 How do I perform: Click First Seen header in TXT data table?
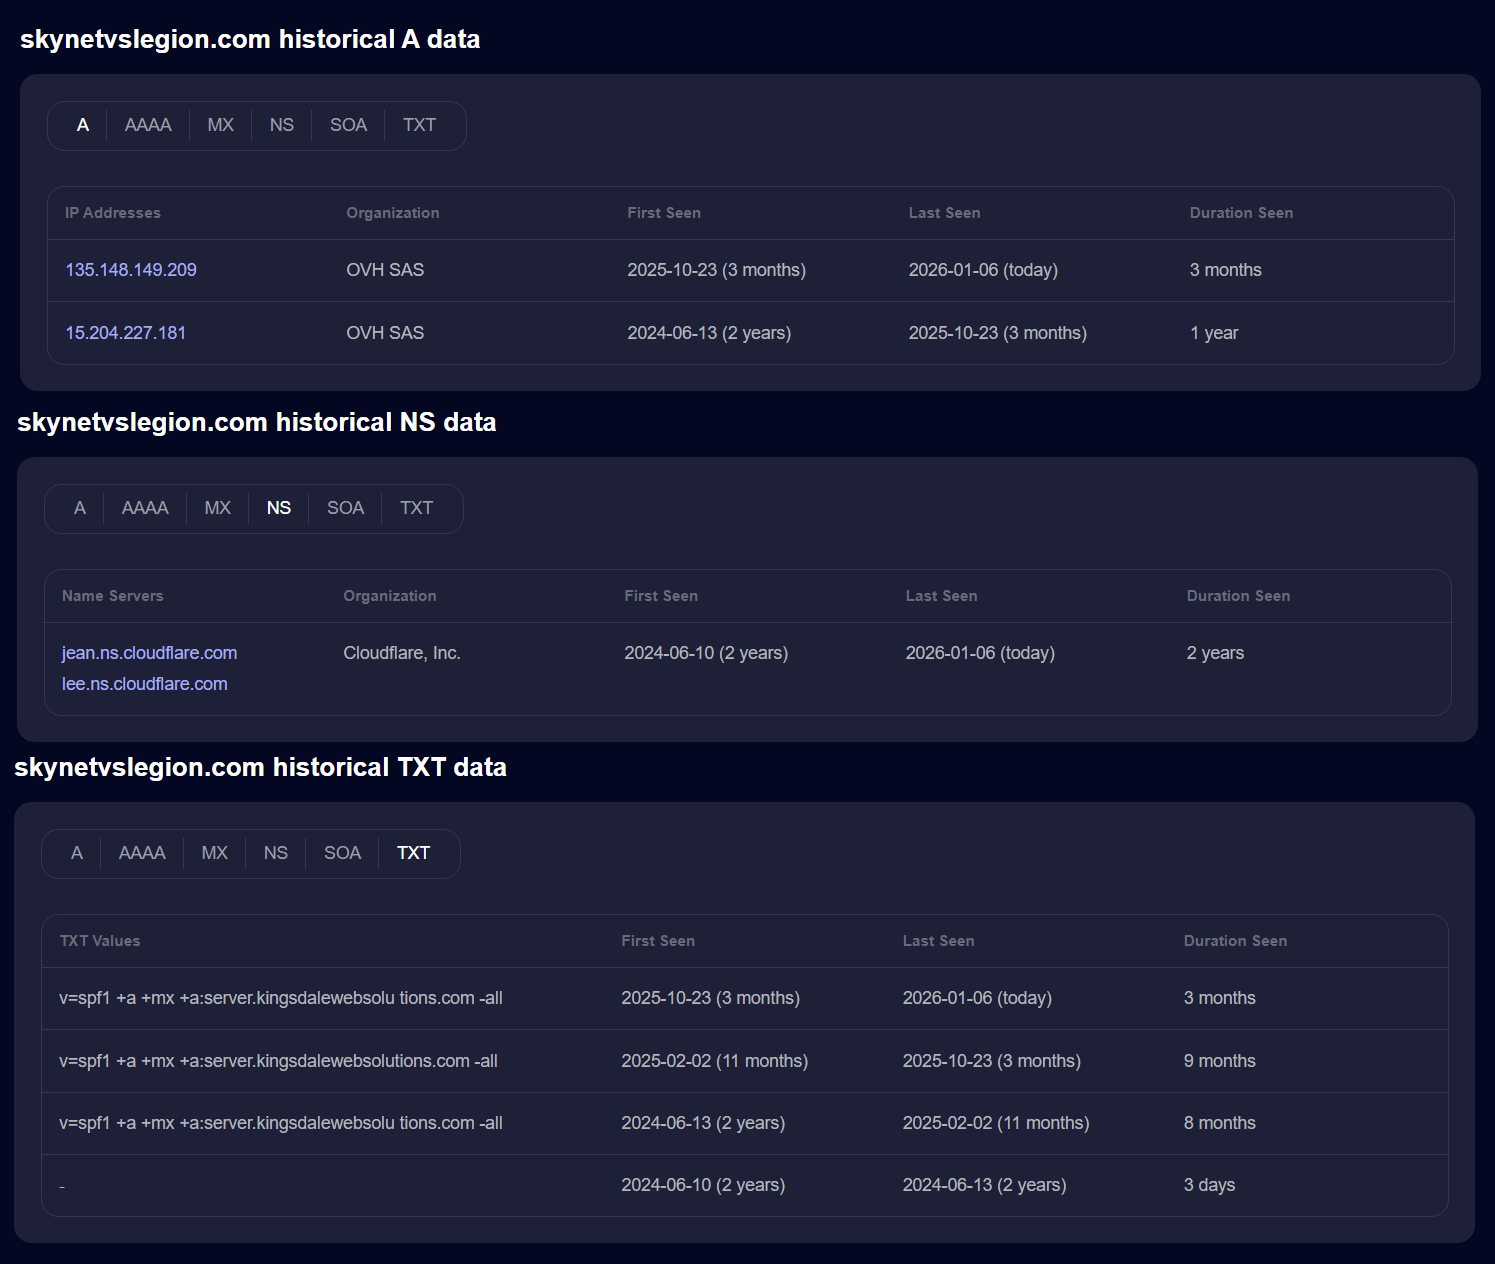point(658,941)
